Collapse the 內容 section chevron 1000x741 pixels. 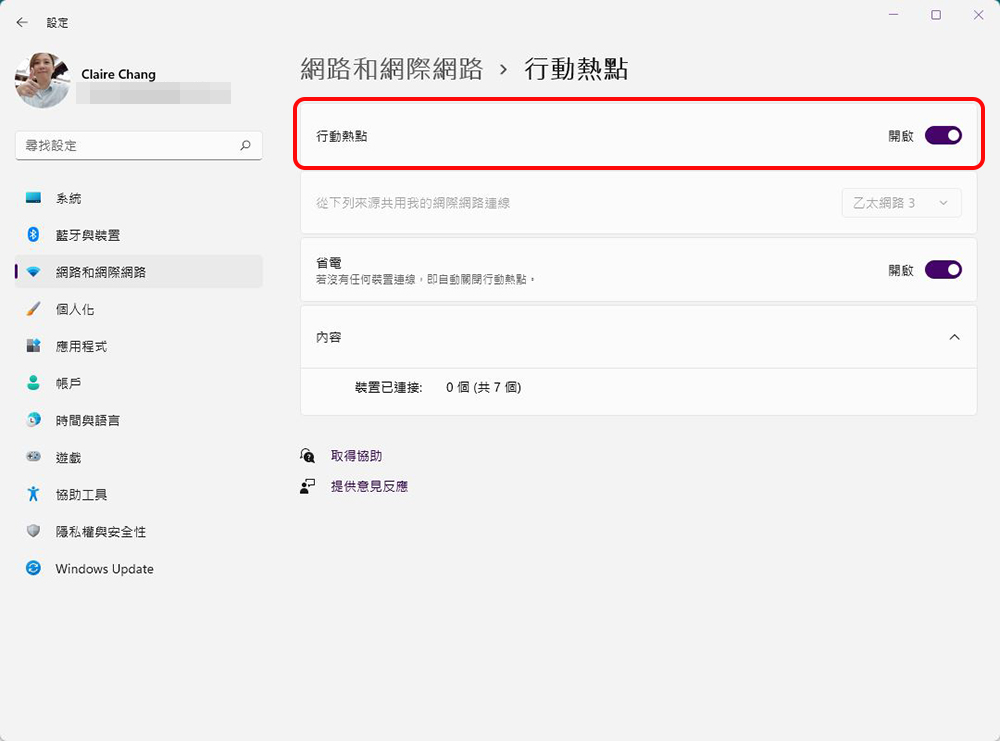point(954,337)
